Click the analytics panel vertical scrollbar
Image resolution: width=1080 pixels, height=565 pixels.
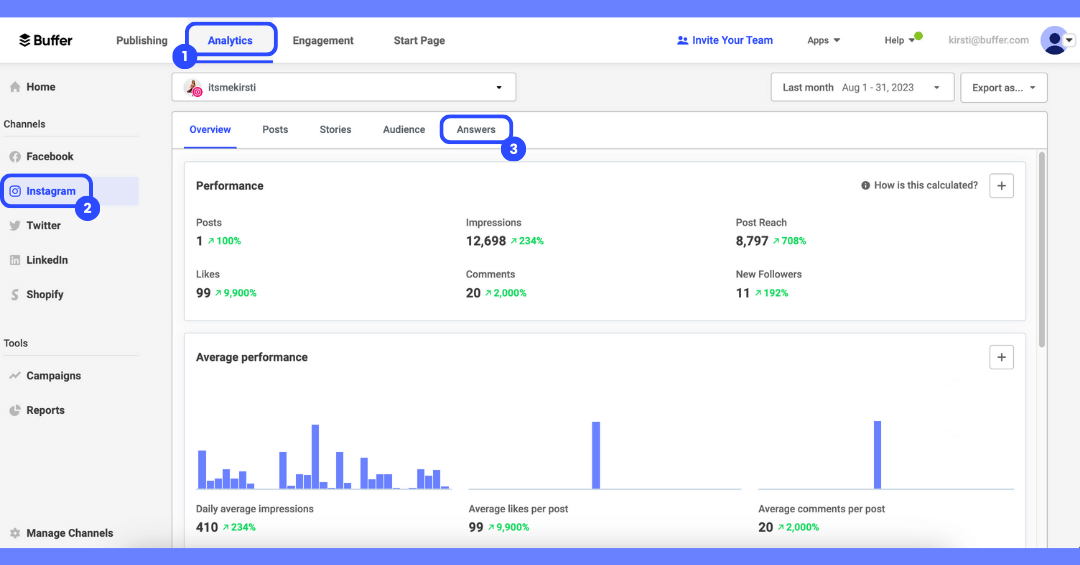[1041, 249]
